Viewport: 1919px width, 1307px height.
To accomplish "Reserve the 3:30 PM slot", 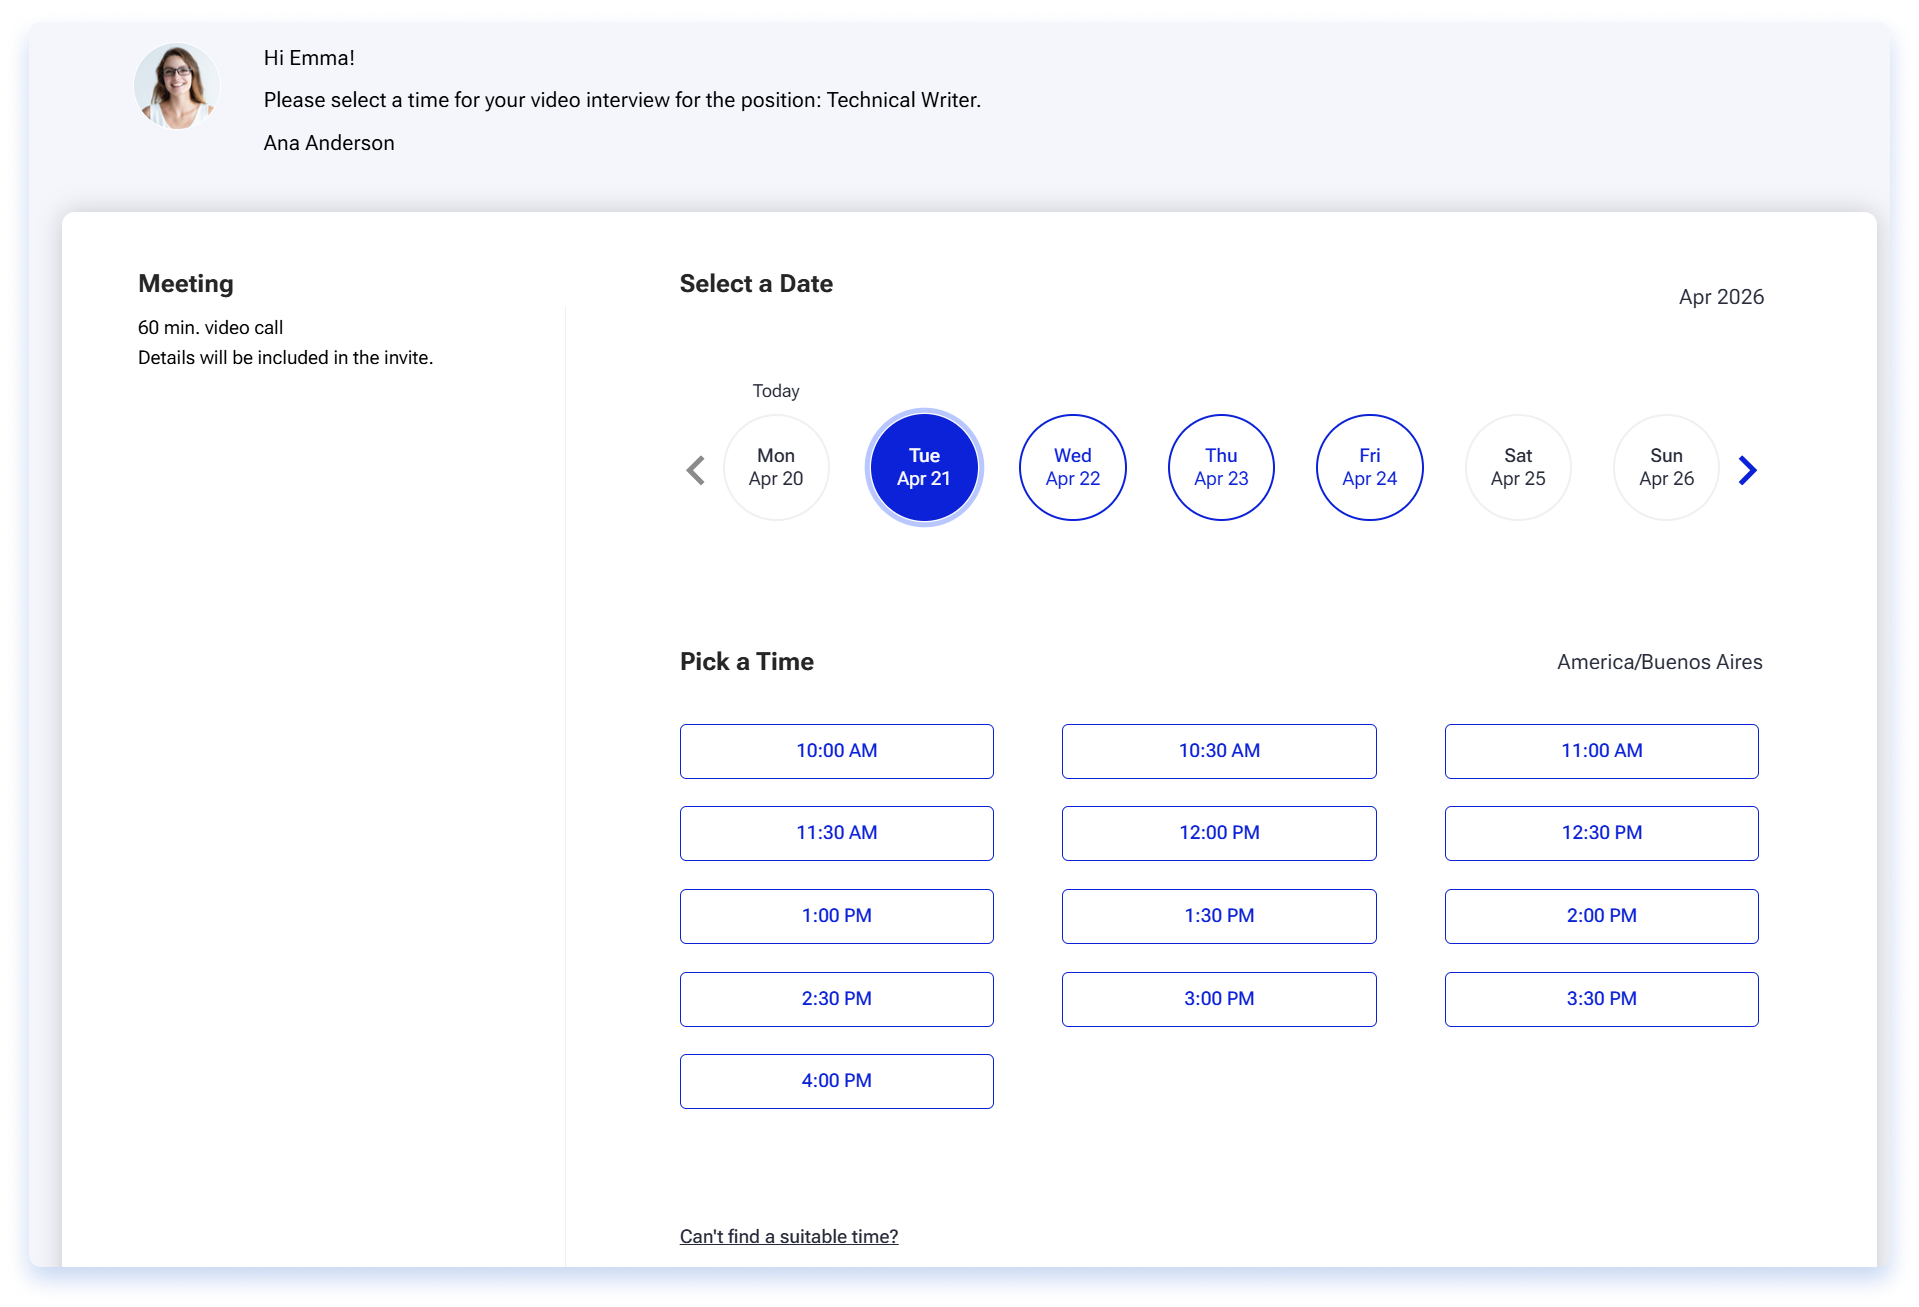I will [x=1602, y=999].
